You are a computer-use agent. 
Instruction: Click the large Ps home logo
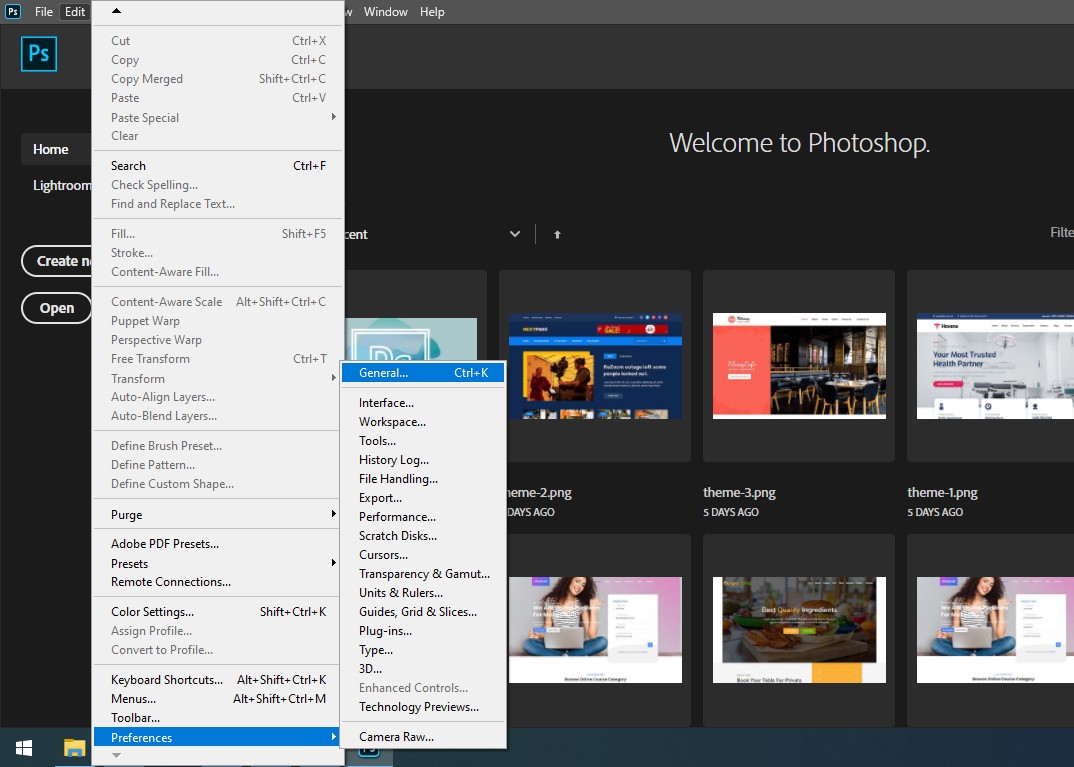(39, 54)
